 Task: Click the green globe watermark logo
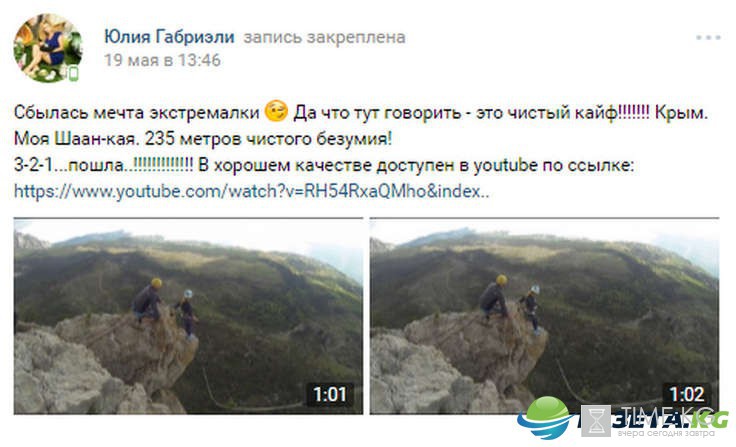click(x=545, y=417)
